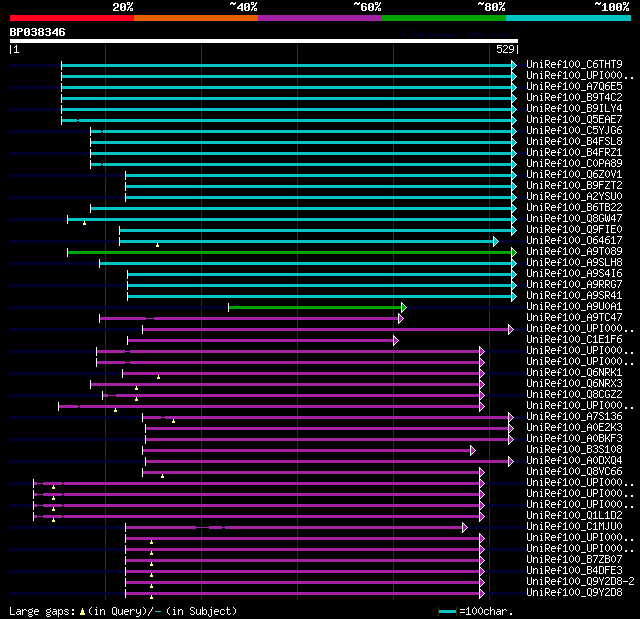Image resolution: width=640 pixels, height=619 pixels.
Task: Select the UniRef100_Q9Y2D8 label in last row
Action: coord(574,592)
